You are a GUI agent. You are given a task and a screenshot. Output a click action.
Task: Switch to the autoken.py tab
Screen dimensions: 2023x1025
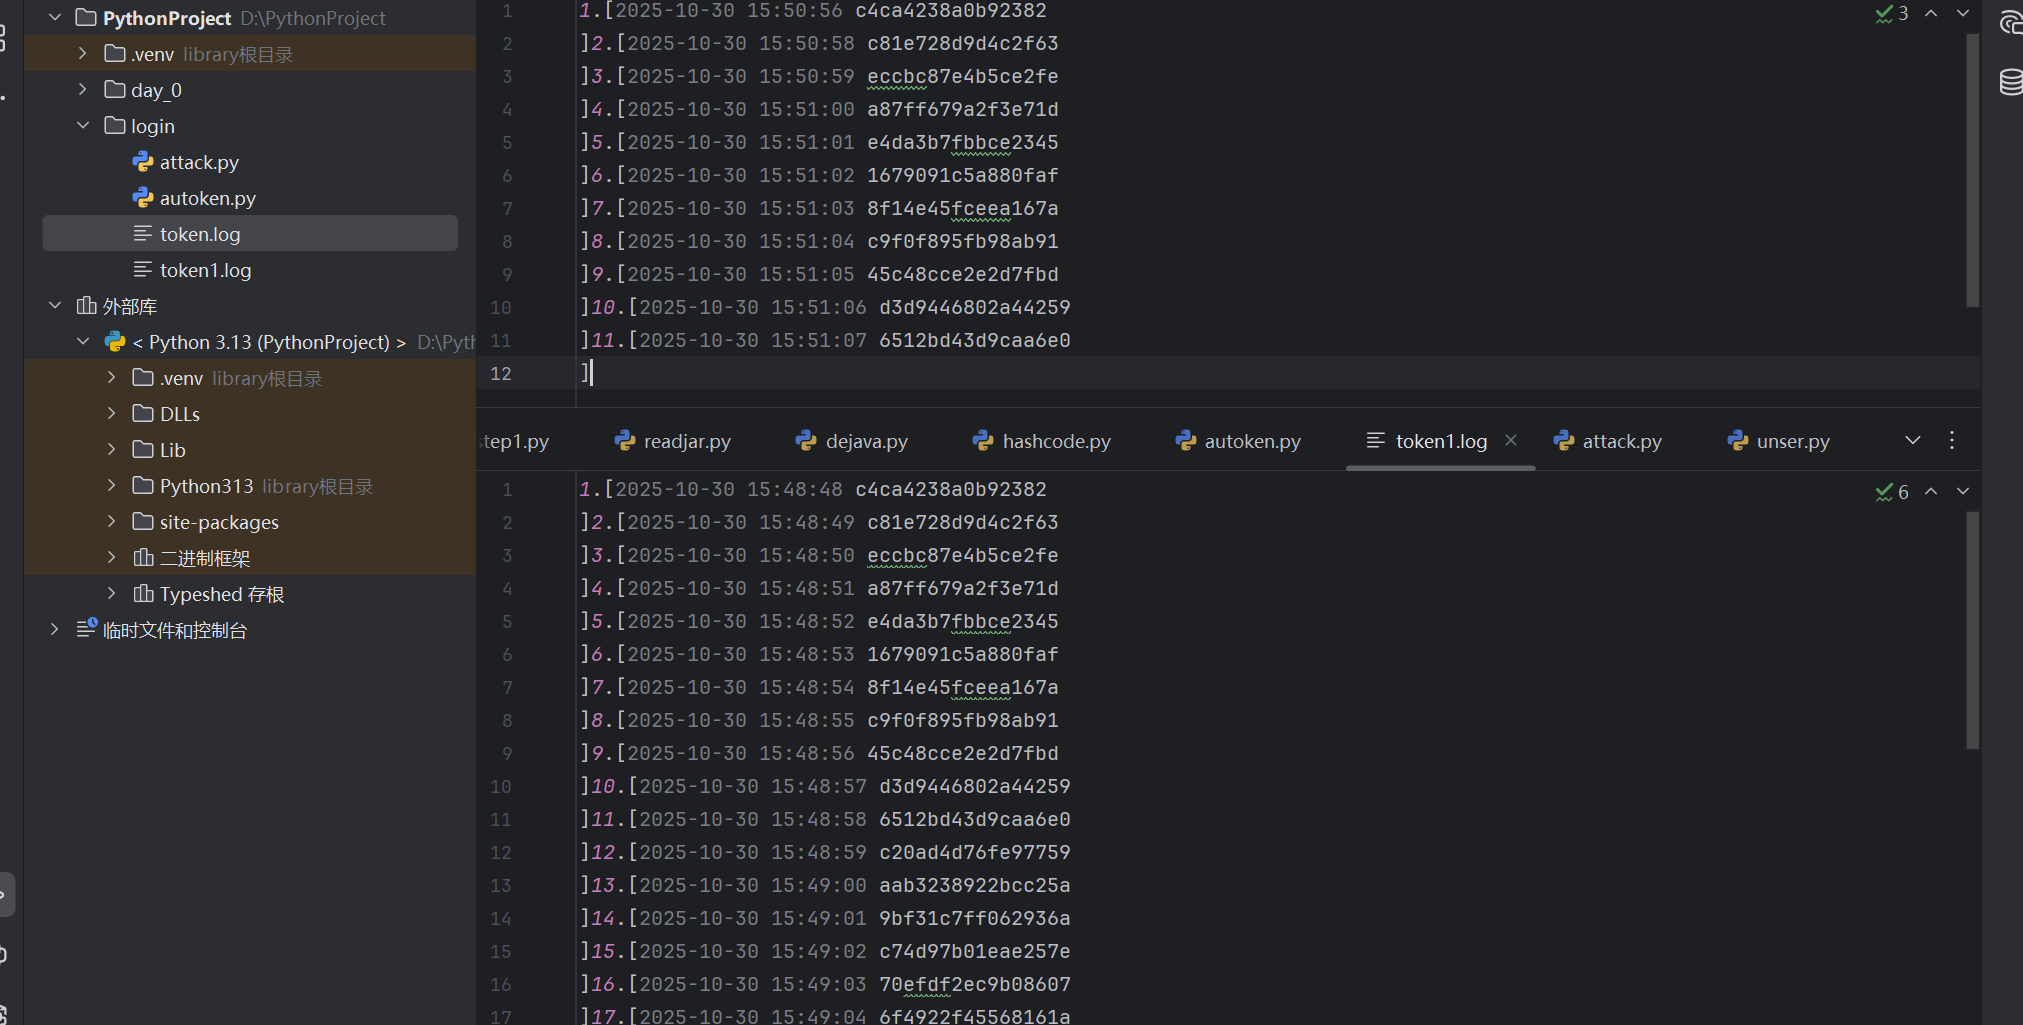pos(1238,441)
